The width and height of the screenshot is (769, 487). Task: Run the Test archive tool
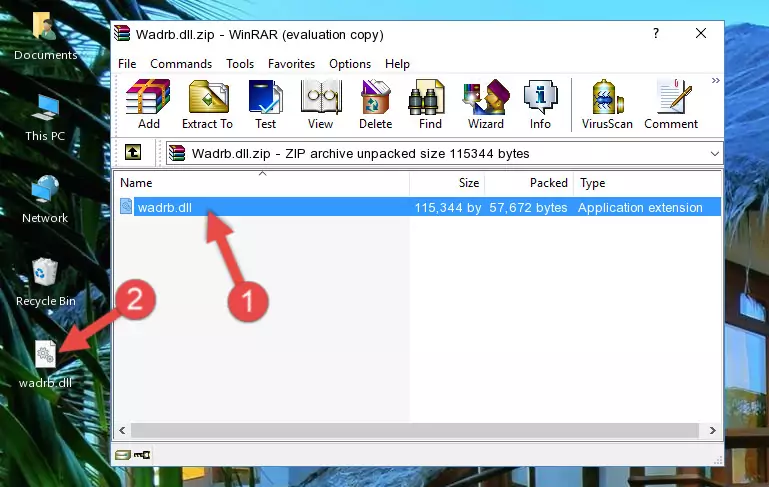pyautogui.click(x=265, y=104)
